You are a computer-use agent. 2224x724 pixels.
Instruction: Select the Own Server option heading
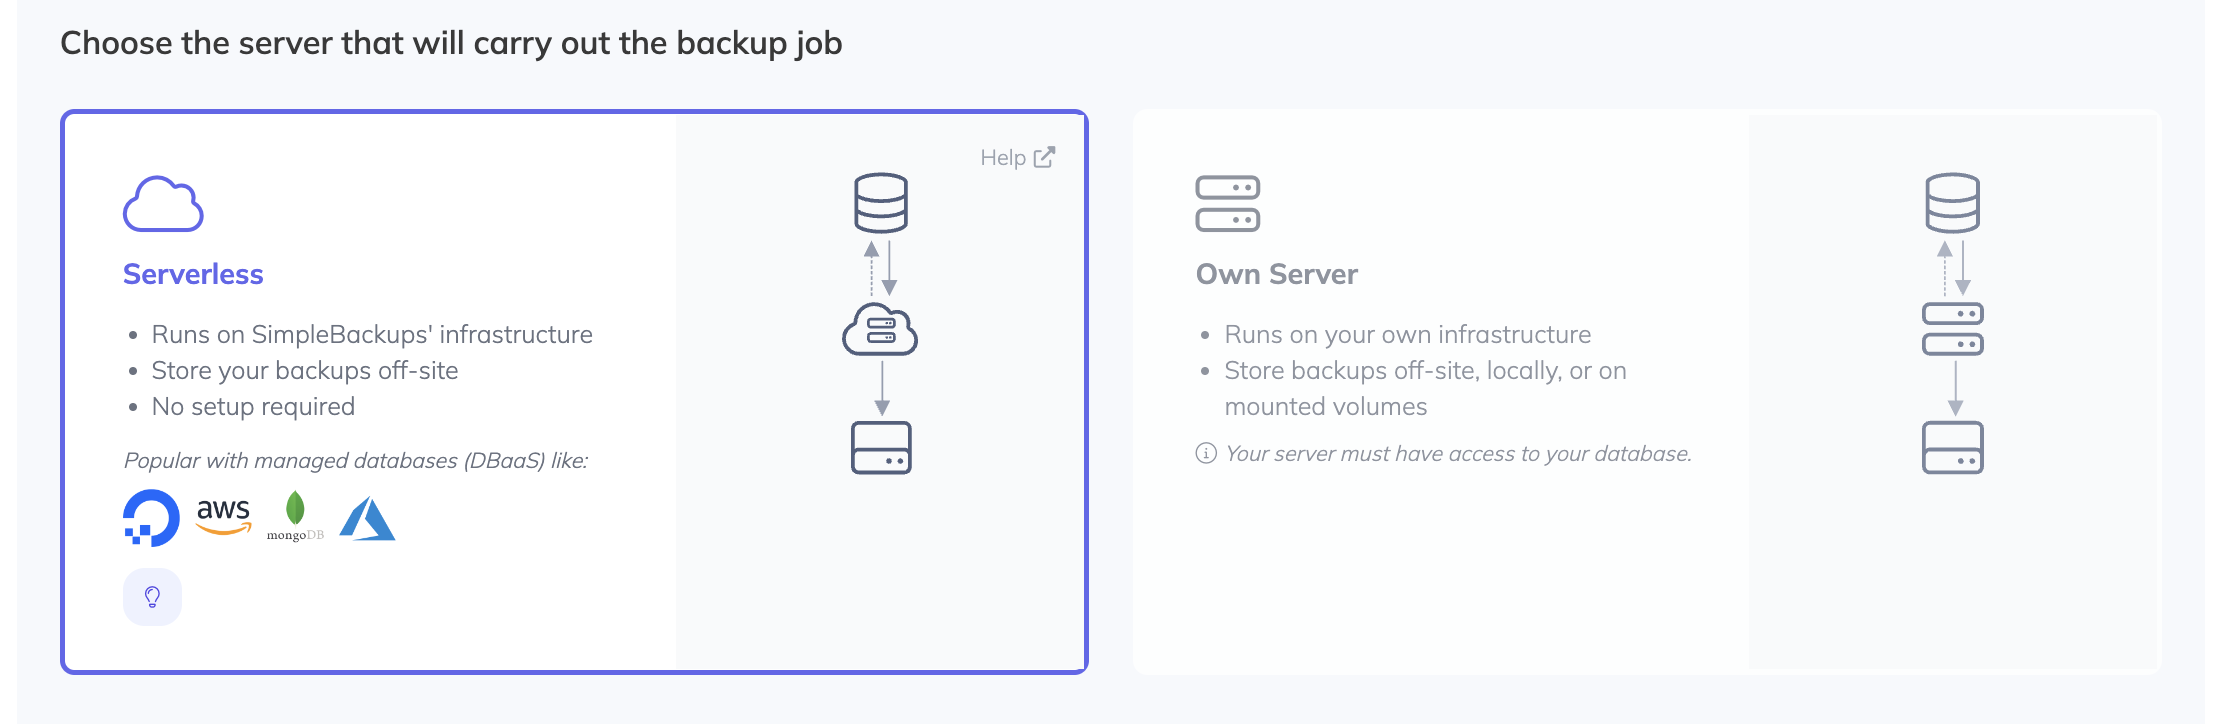(1276, 274)
